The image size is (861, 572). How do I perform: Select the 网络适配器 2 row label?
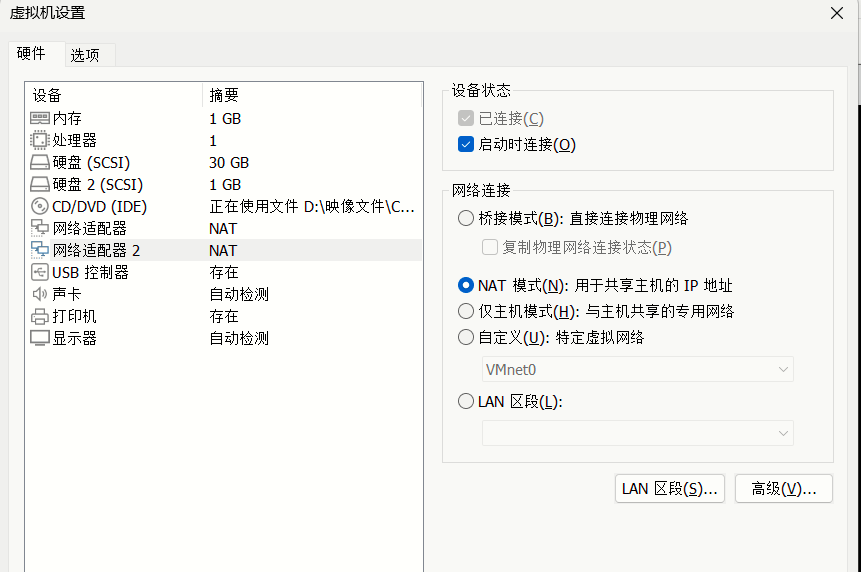96,250
